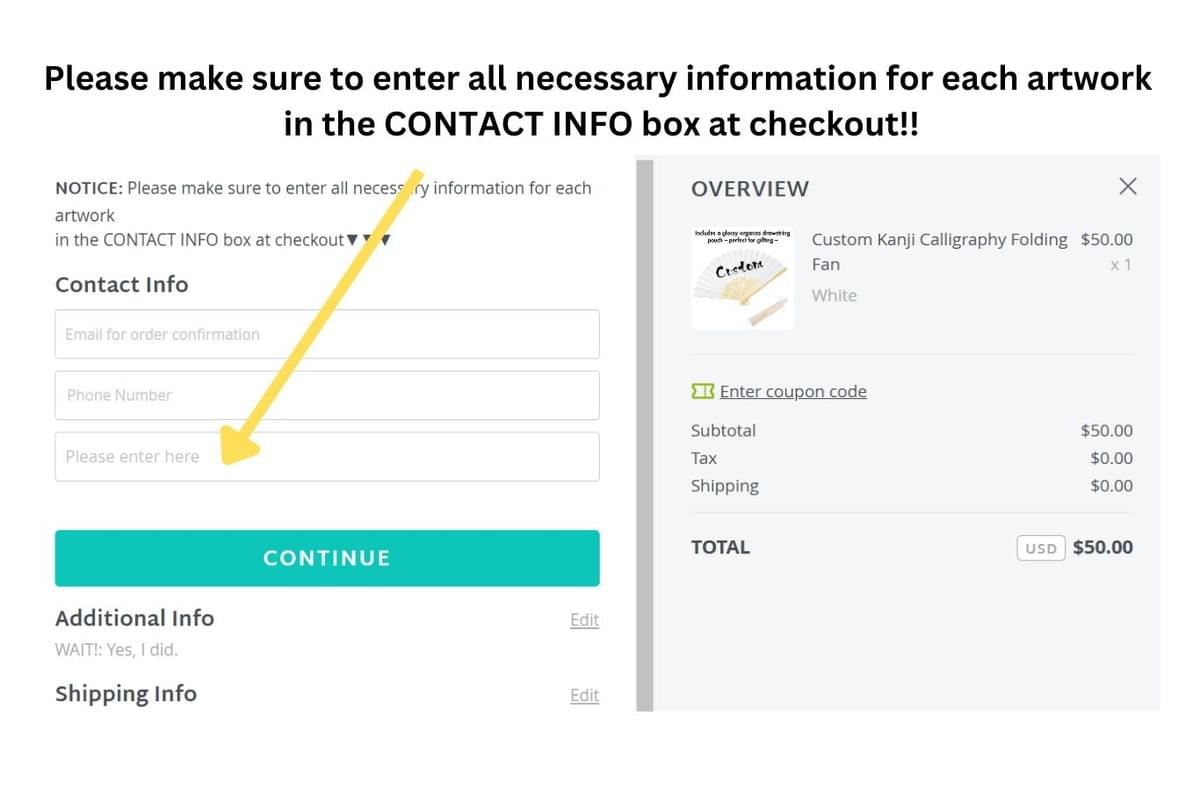Expand the Additional Info heading
Screen dimensions: 1200x791
tap(134, 618)
